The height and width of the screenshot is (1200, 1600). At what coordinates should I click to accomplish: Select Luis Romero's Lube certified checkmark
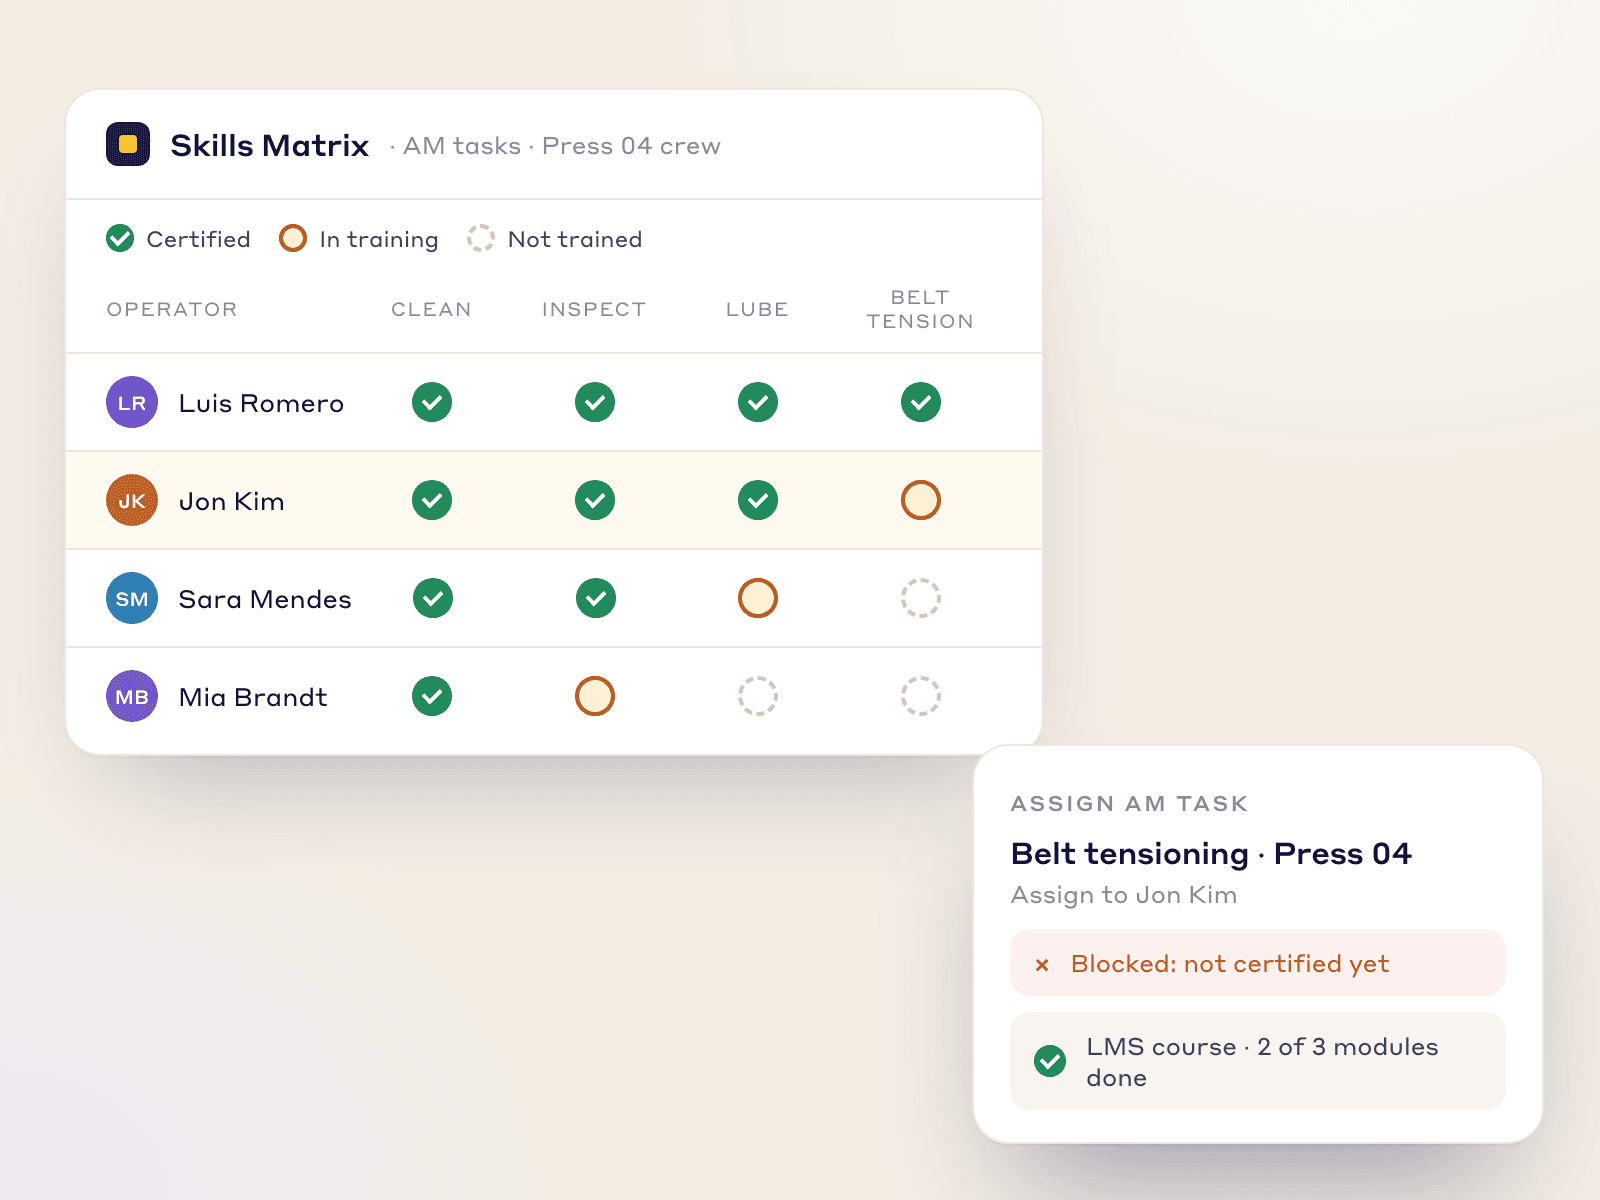[758, 402]
